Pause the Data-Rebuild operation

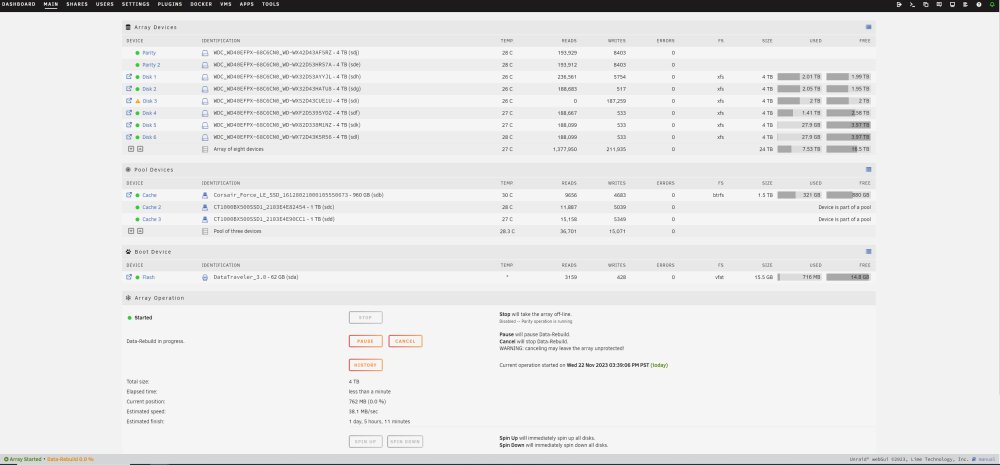pos(365,341)
